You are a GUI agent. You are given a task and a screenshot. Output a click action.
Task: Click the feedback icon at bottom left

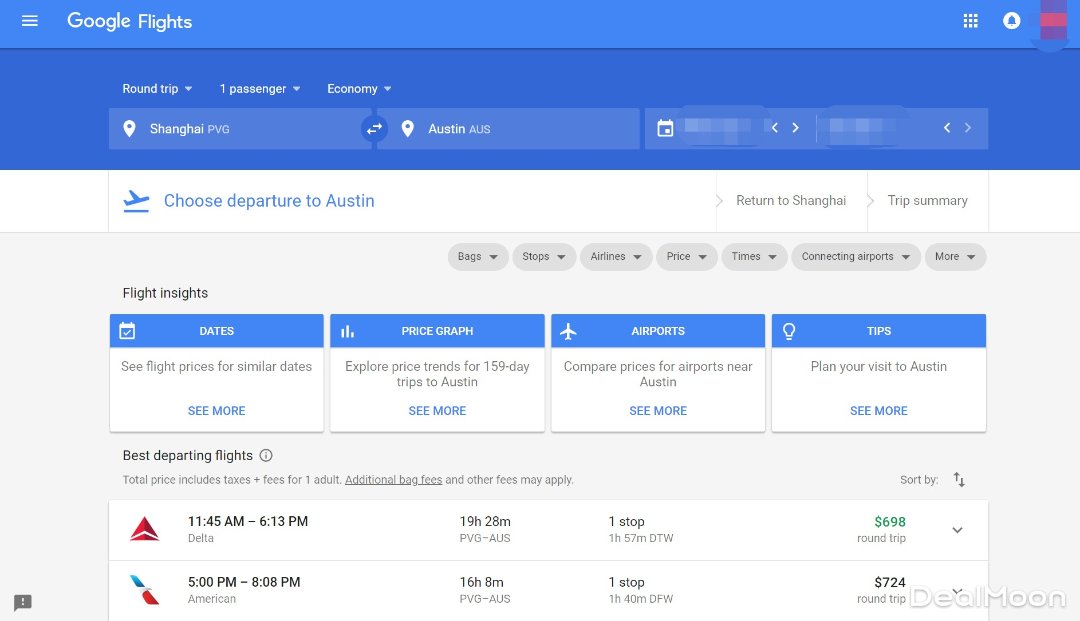[x=23, y=602]
